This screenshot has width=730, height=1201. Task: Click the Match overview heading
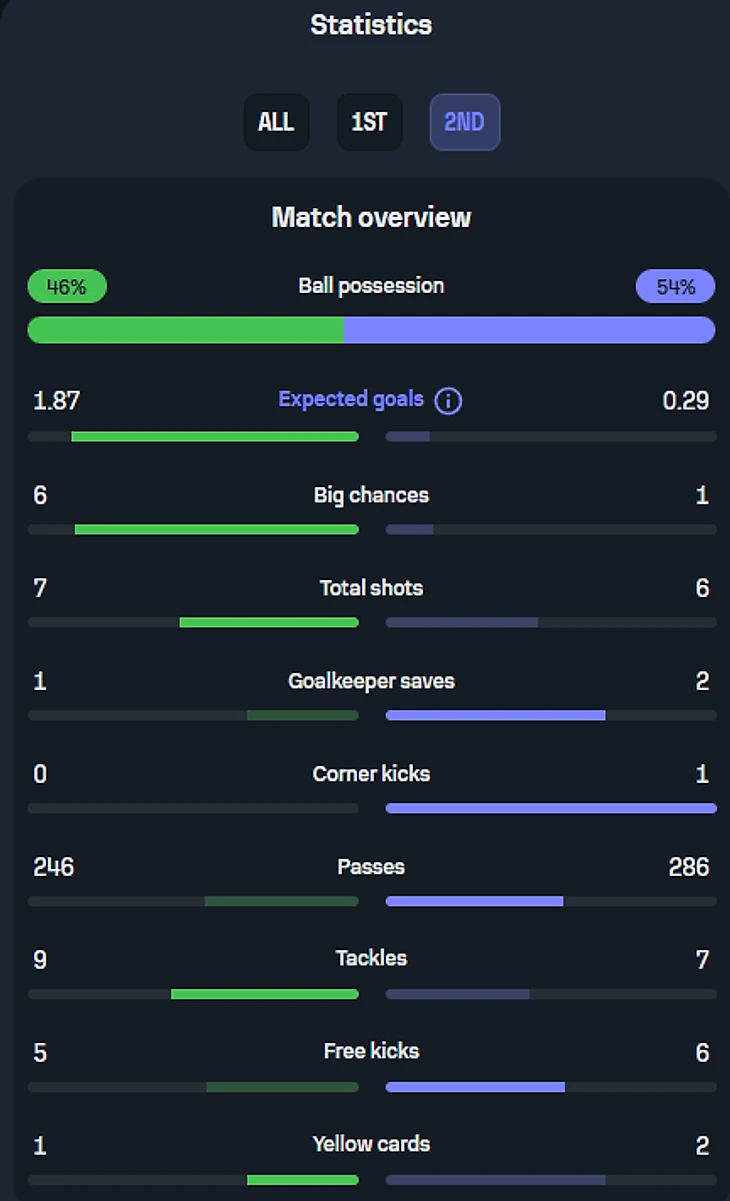coord(371,217)
